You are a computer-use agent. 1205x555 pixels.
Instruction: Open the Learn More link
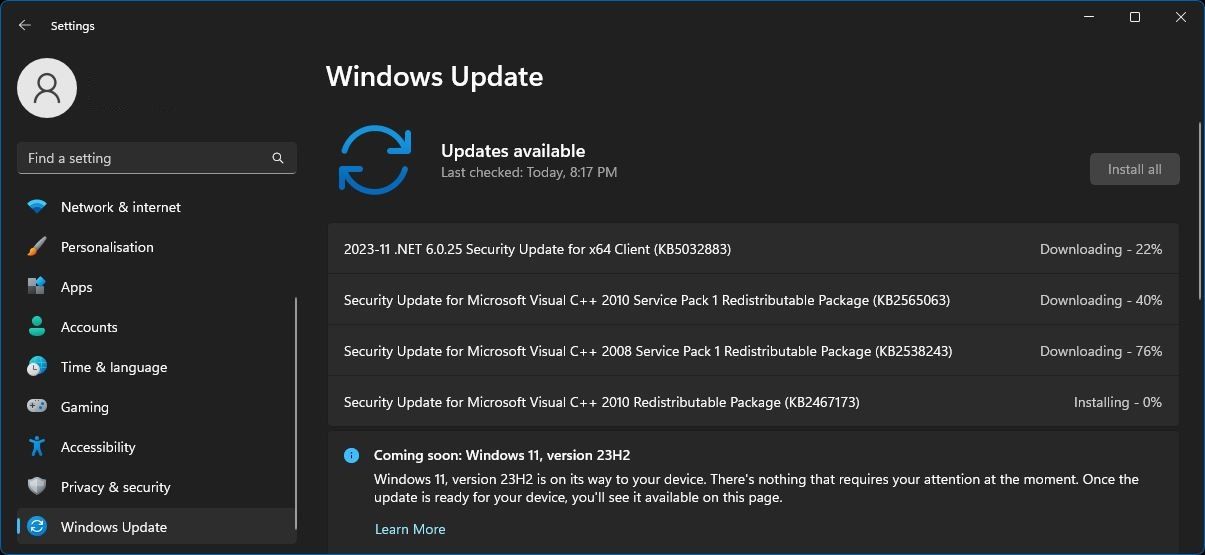(x=410, y=529)
